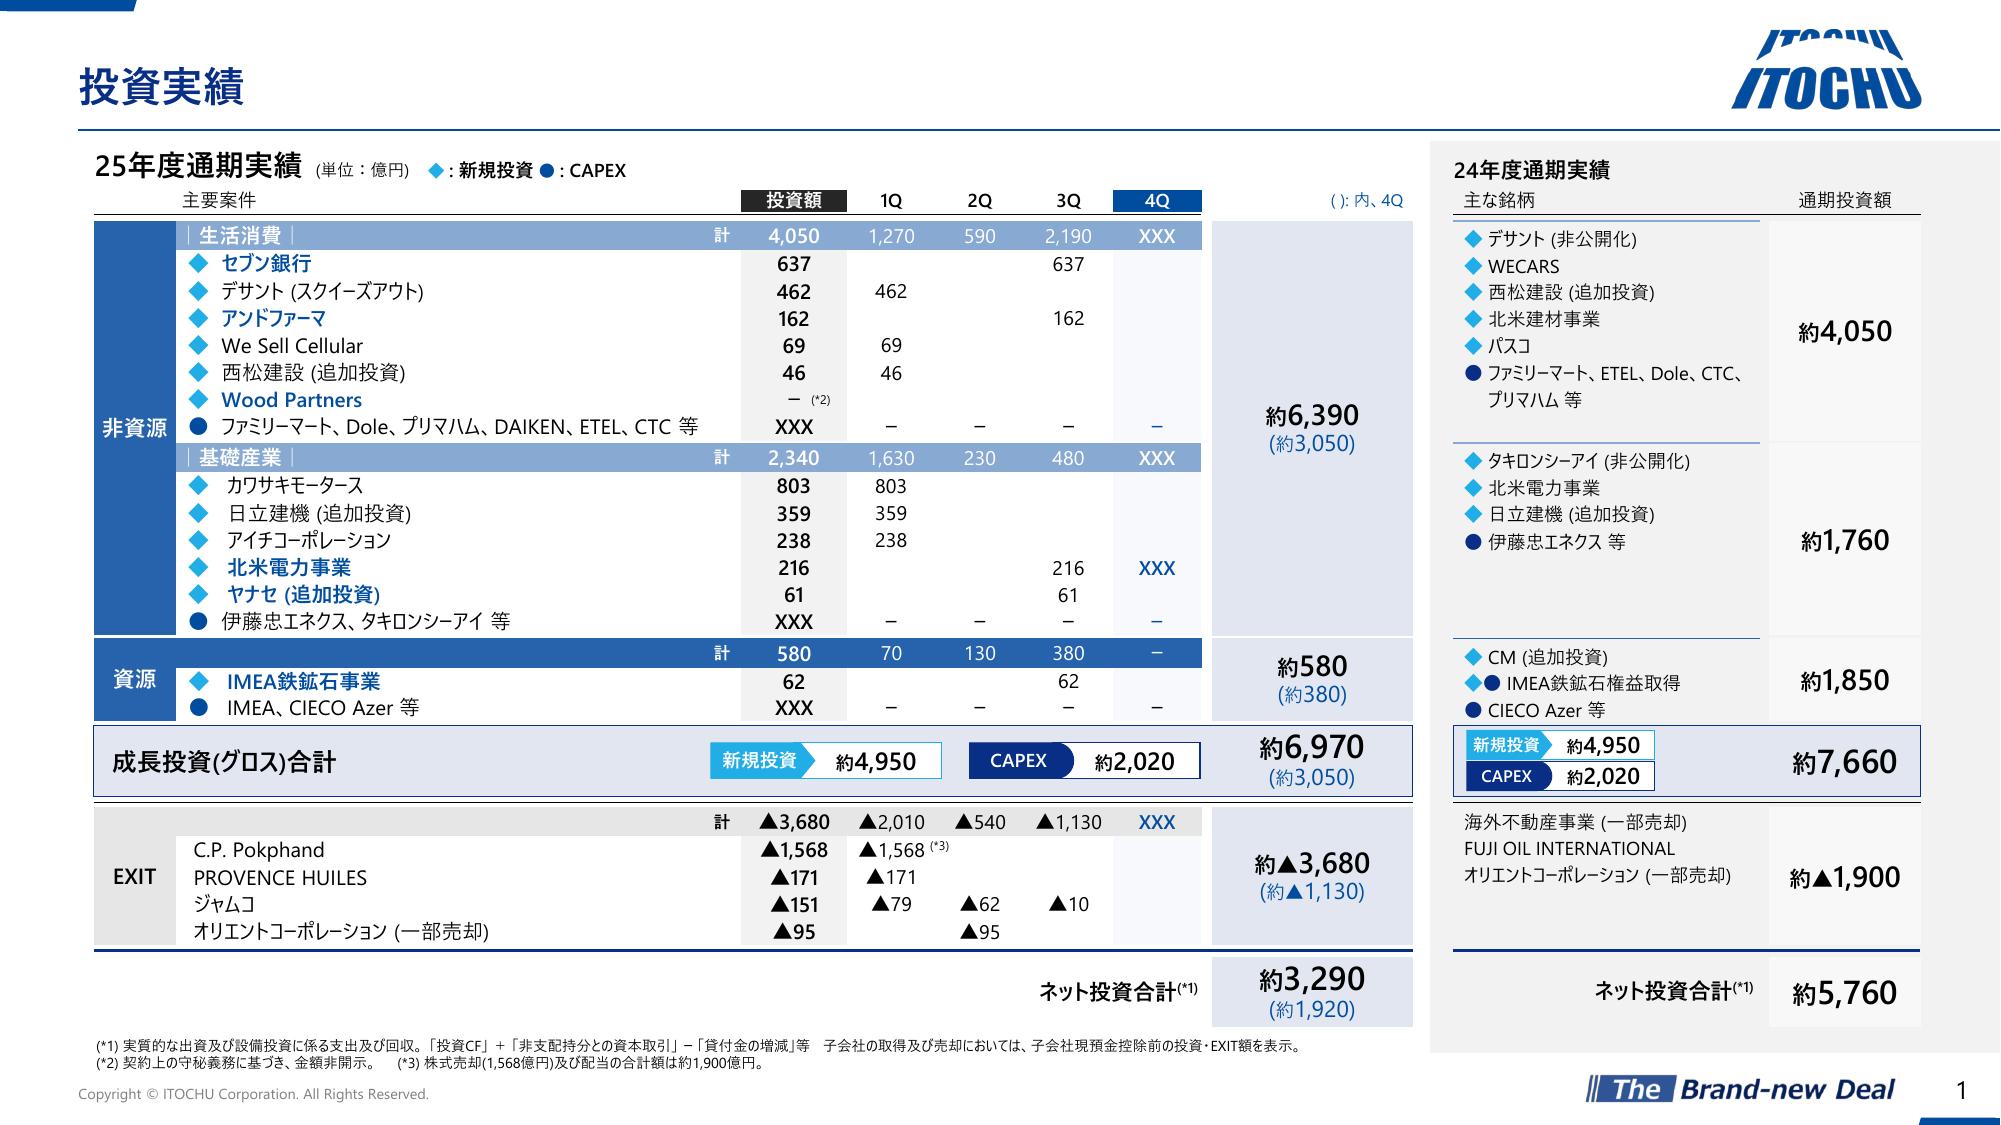The height and width of the screenshot is (1125, 2001).
Task: Click the ITOCHU logo in the header
Action: (1826, 70)
